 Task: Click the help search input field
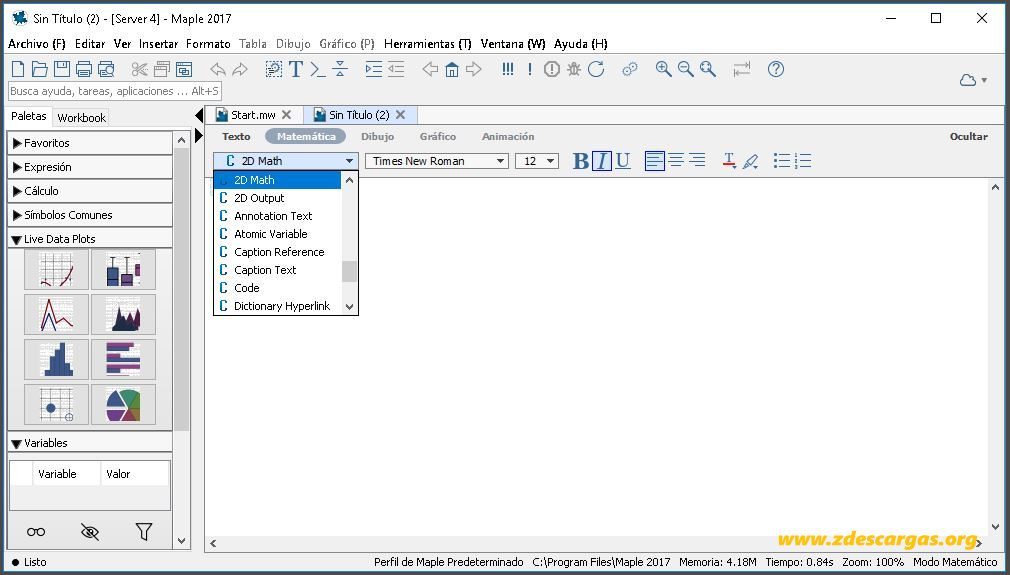(x=115, y=91)
